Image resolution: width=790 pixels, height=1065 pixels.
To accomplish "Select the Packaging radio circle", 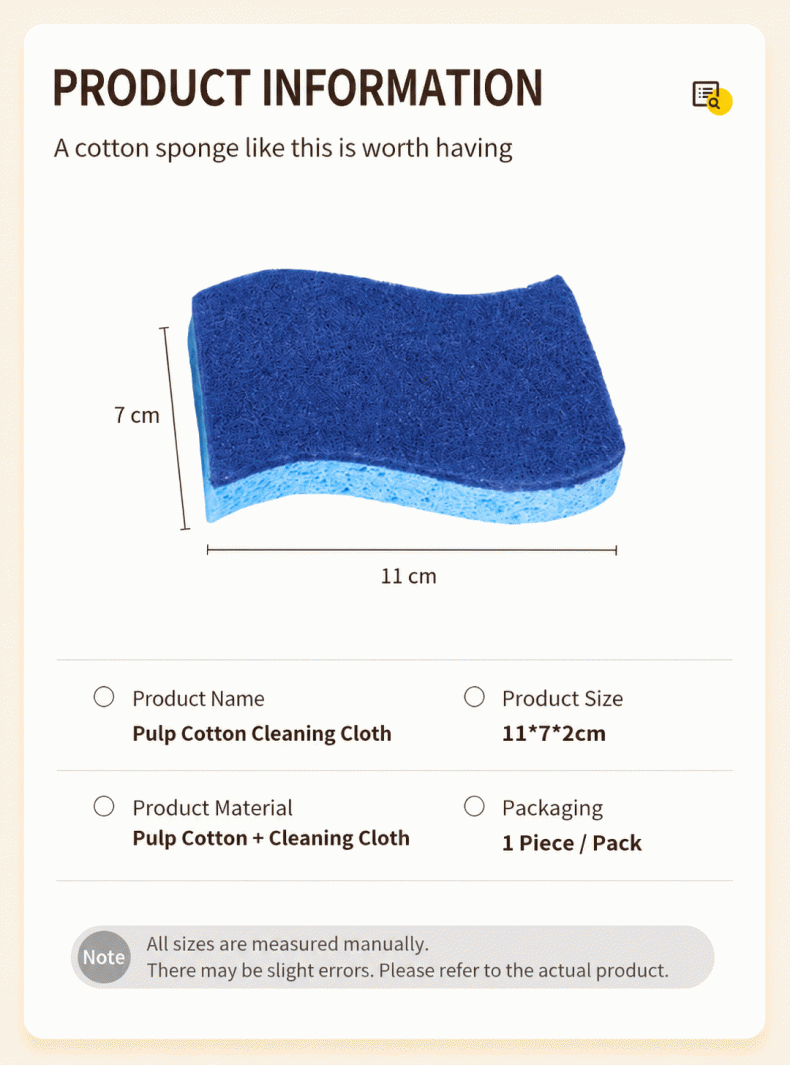I will (x=474, y=806).
